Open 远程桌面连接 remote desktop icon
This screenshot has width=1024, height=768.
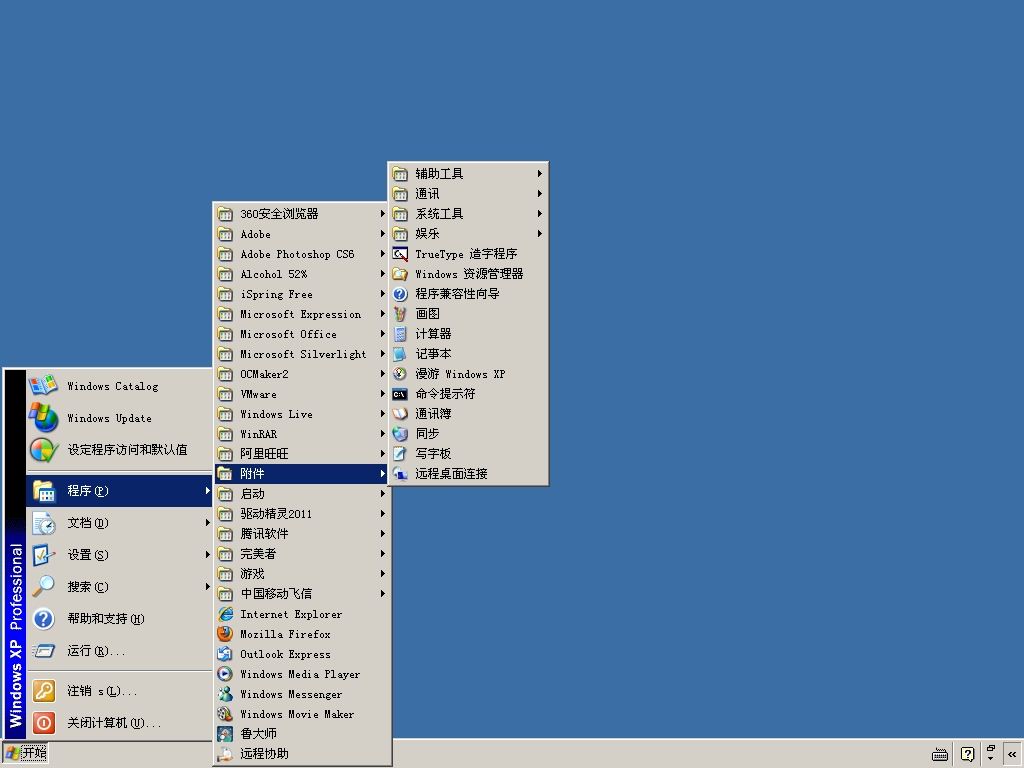click(x=400, y=474)
